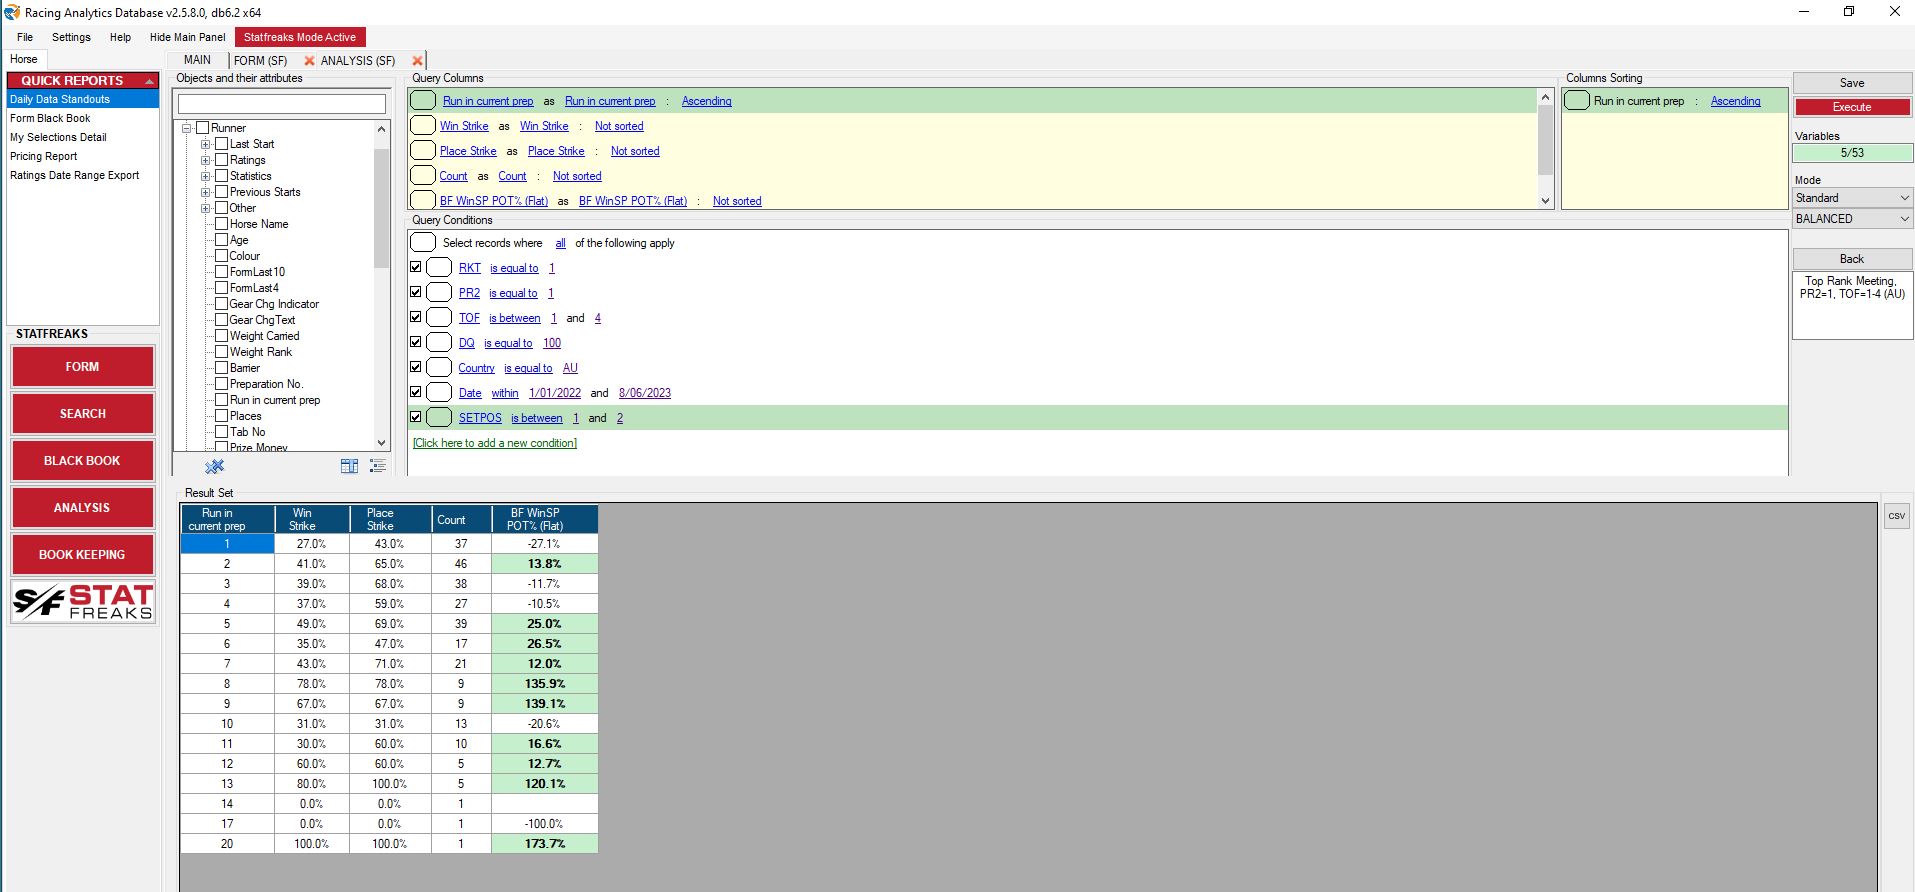Image resolution: width=1915 pixels, height=892 pixels.
Task: Click the clear-selection cross icon below the attribute tree
Action: pyautogui.click(x=214, y=466)
